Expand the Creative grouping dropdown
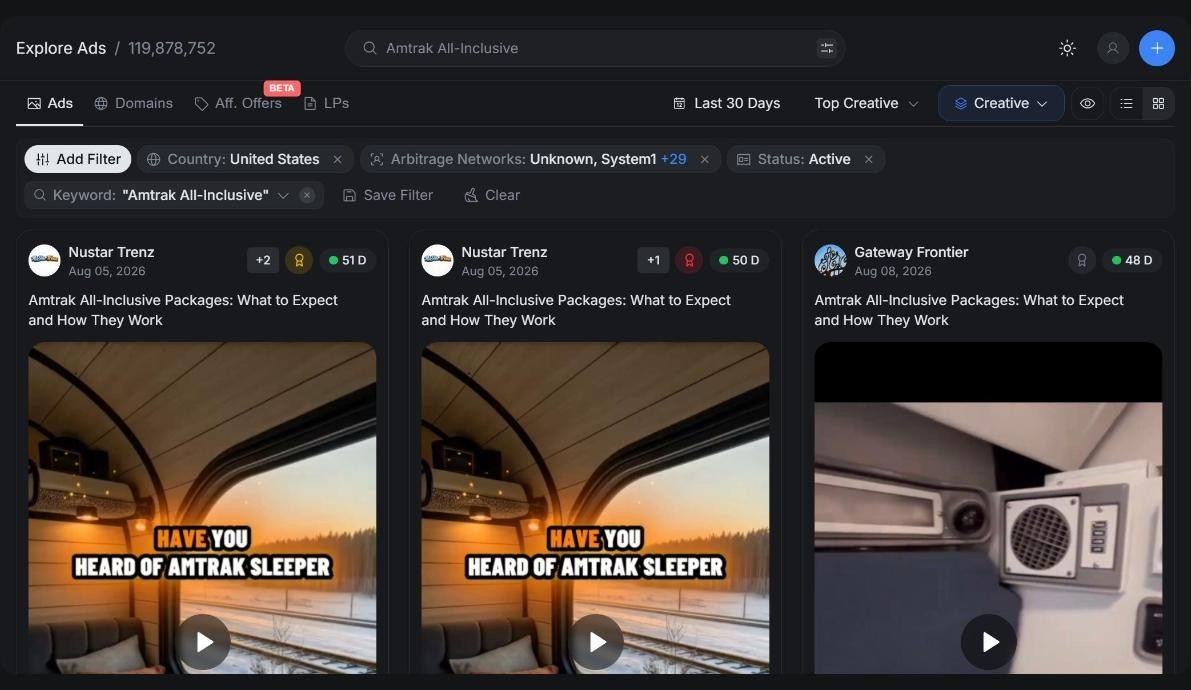 point(1001,103)
